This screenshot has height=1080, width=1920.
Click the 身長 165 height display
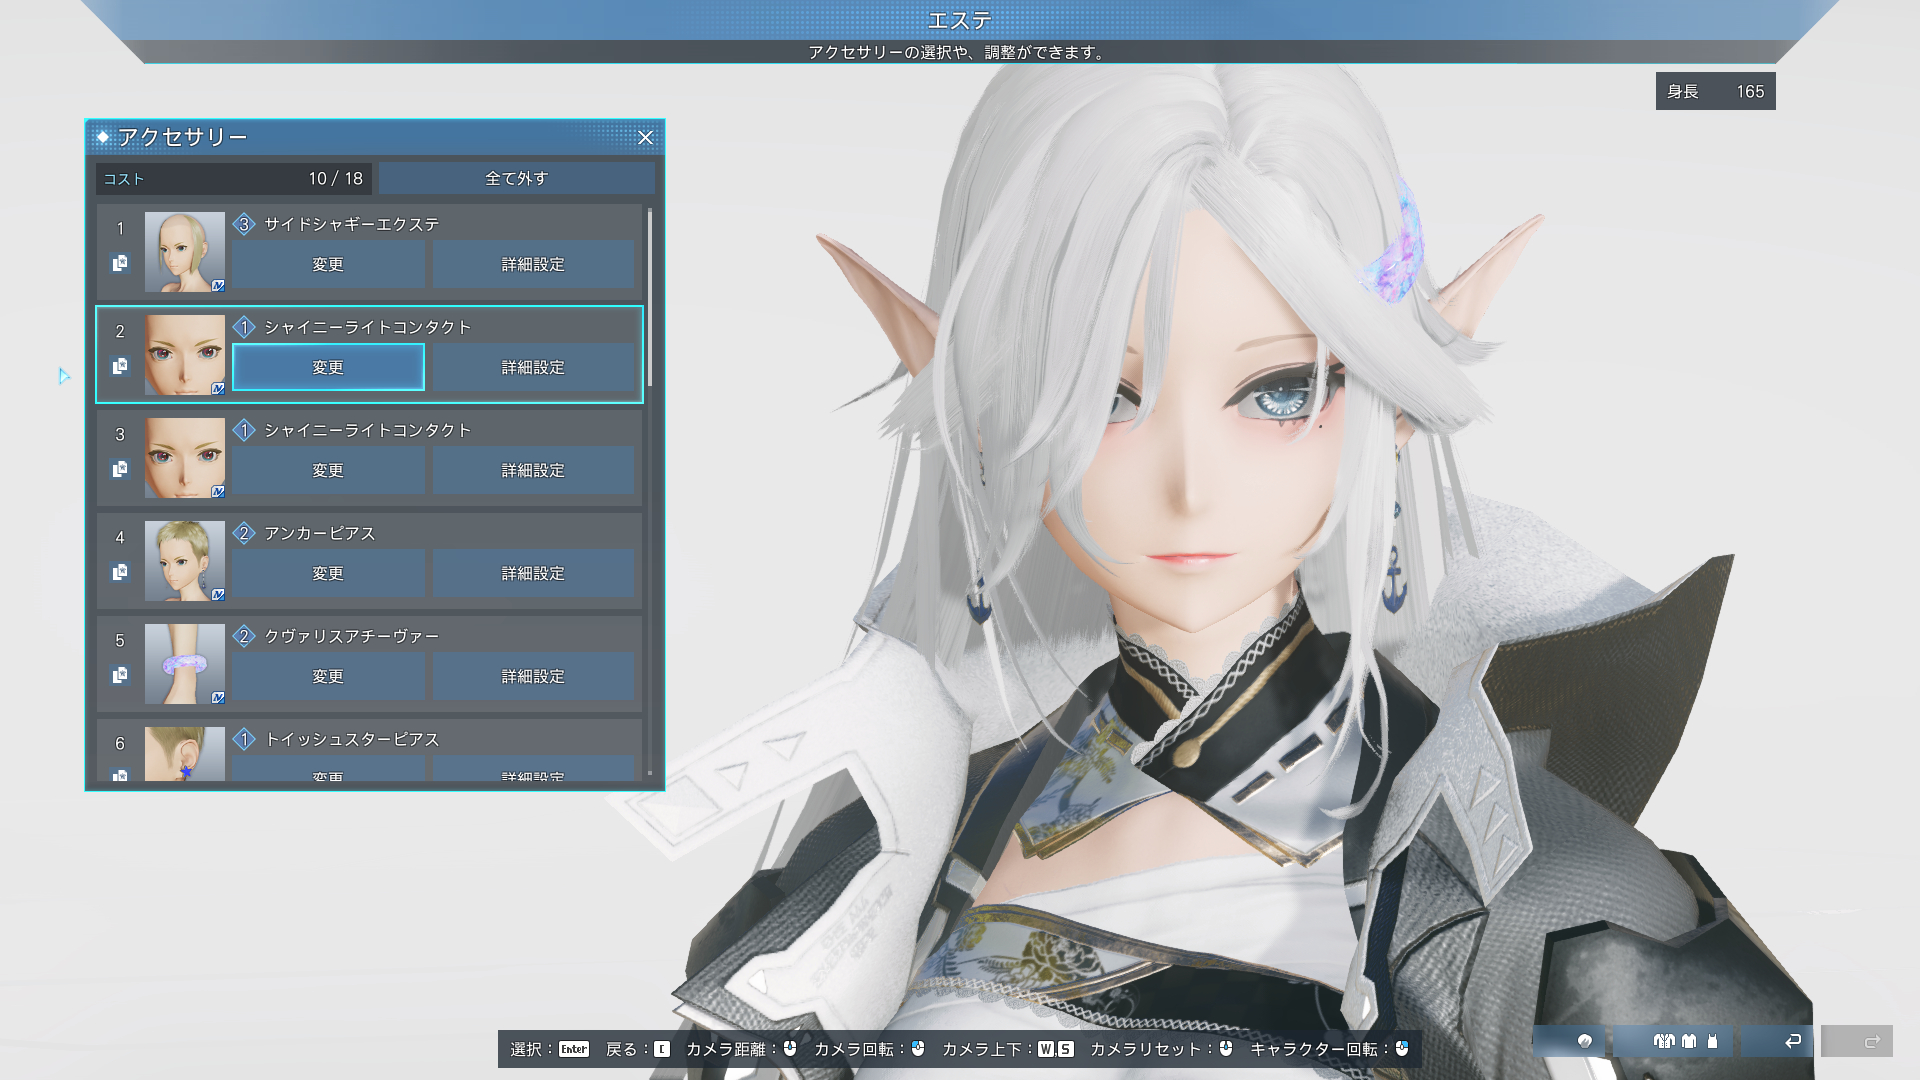(1715, 91)
